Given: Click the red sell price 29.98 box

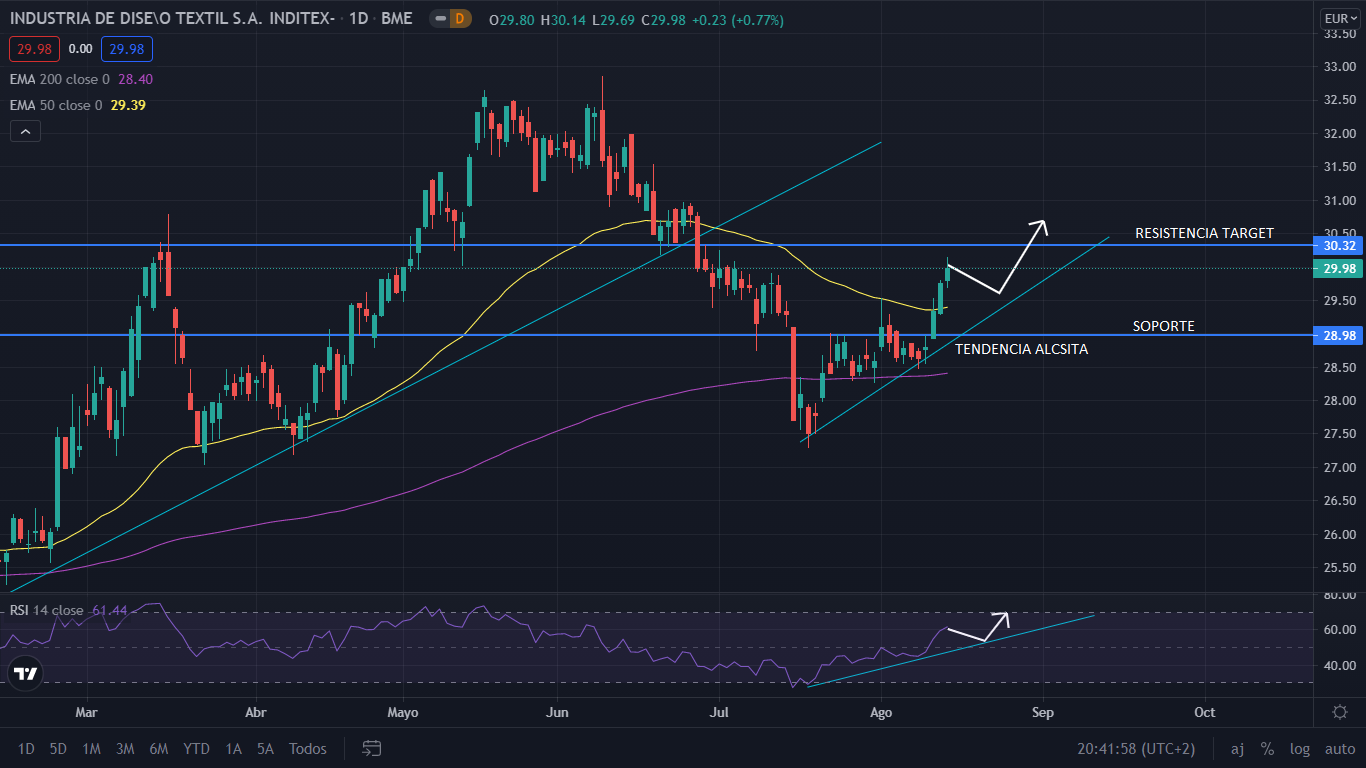Looking at the screenshot, I should (33, 47).
